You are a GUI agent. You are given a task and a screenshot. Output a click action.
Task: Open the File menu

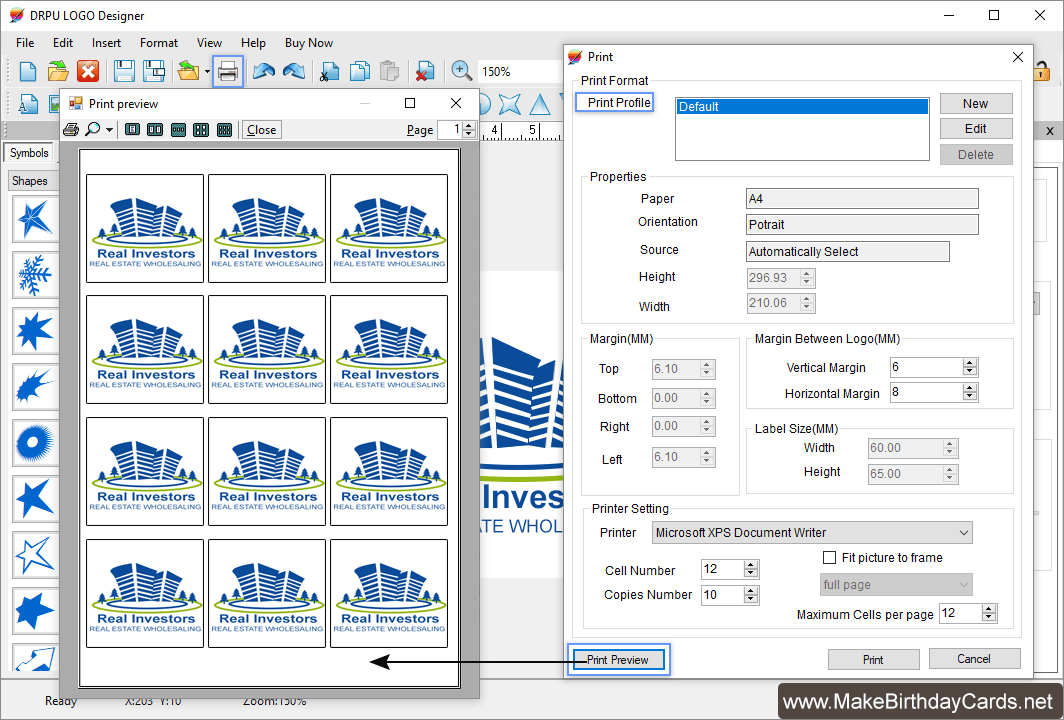25,43
